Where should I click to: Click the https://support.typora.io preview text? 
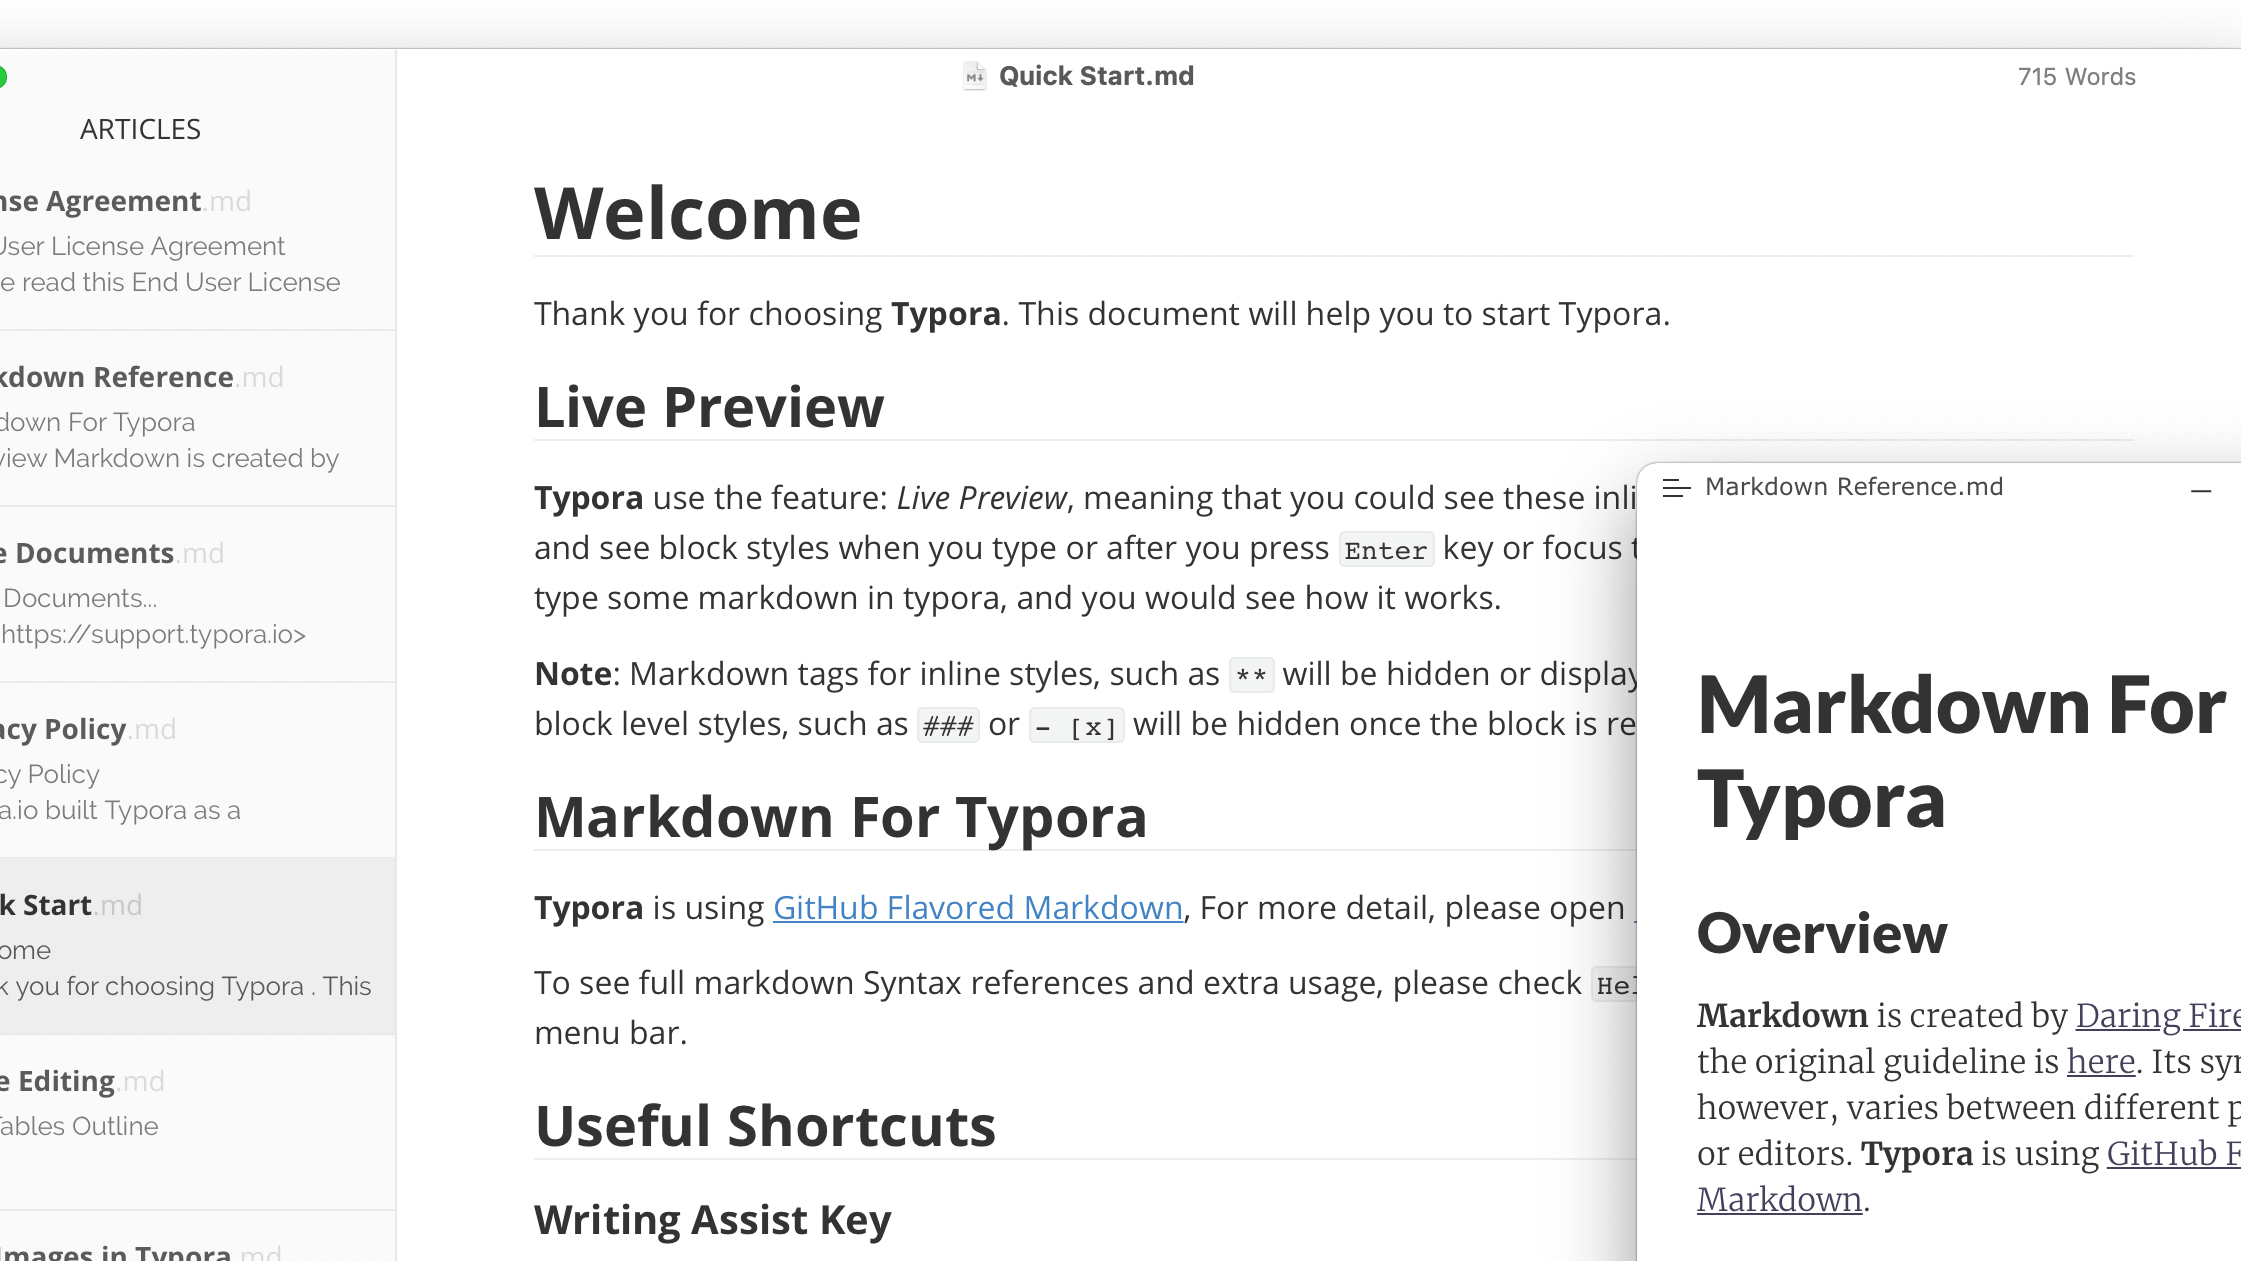[x=153, y=635]
